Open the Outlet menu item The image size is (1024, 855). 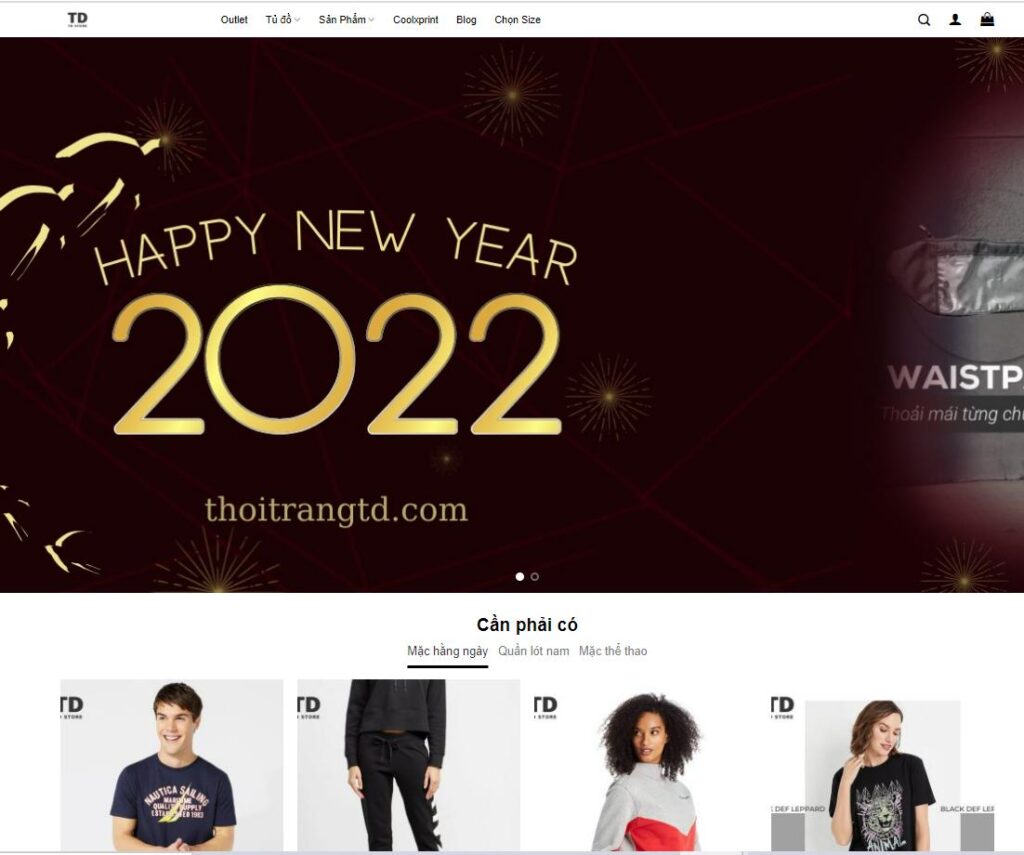[x=234, y=20]
